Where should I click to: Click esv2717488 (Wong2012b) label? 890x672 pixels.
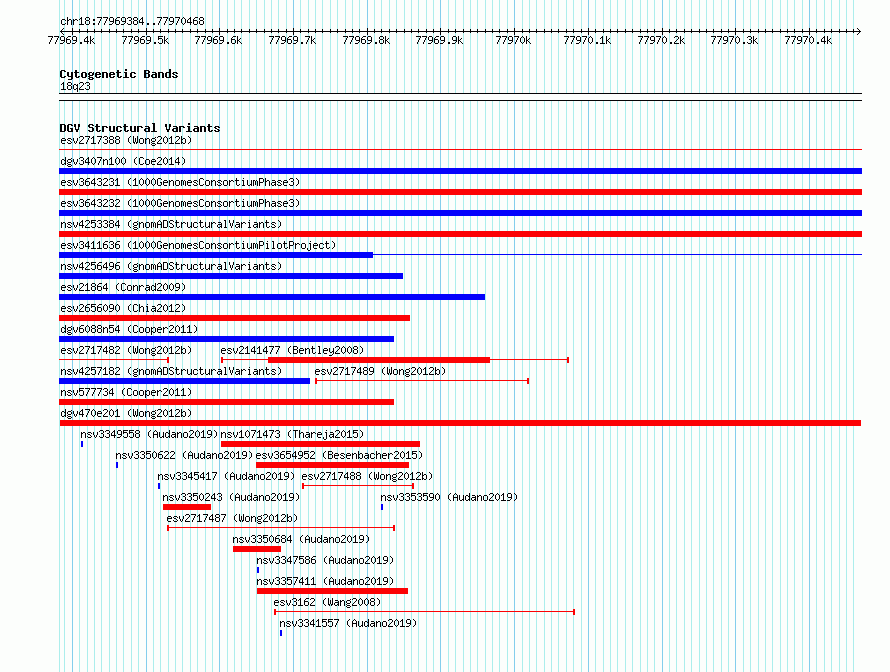367,476
